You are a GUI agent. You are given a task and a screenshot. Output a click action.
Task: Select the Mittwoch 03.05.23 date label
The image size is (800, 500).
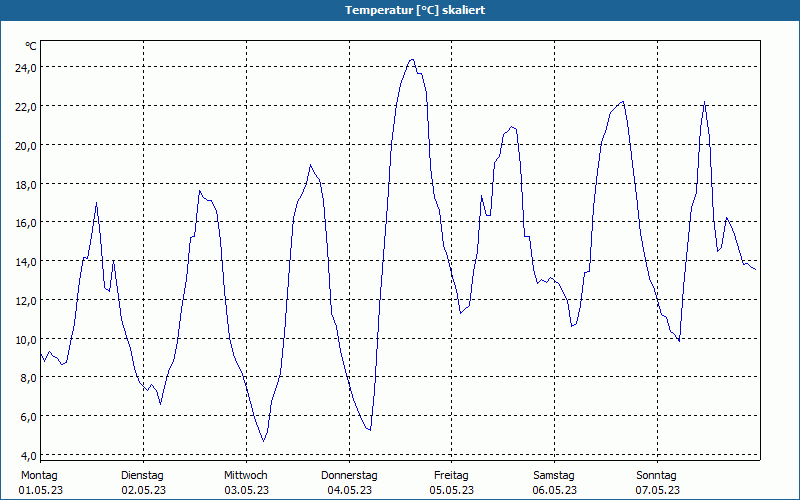coord(246,483)
